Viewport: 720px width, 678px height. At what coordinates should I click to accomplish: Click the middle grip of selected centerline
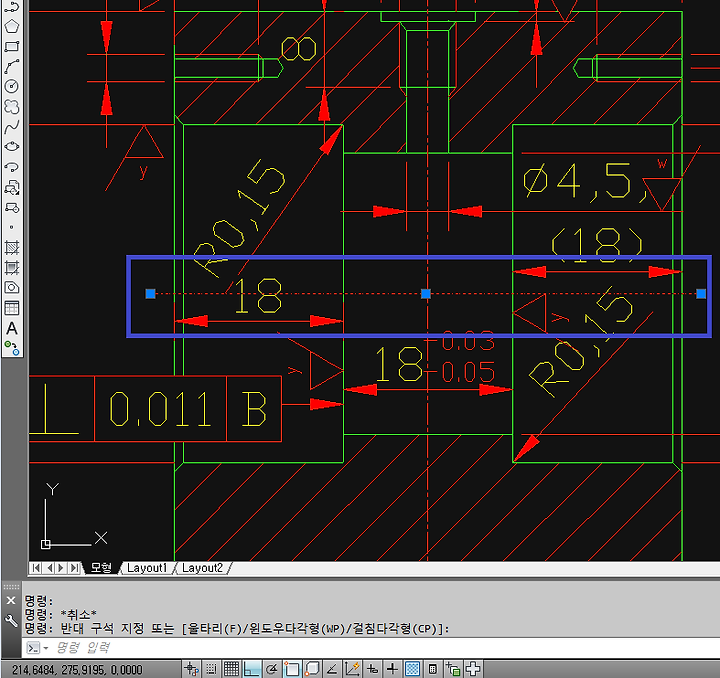pyautogui.click(x=426, y=294)
